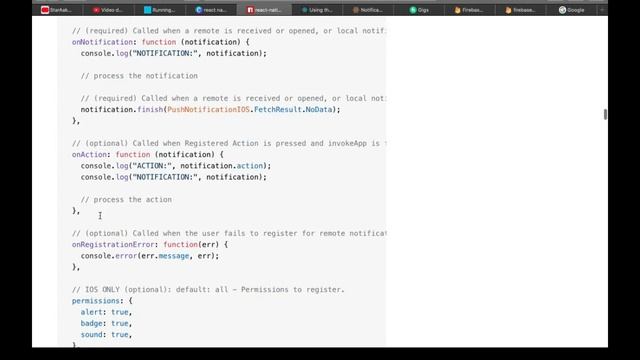The height and width of the screenshot is (360, 640).
Task: Click 'notification.action' in ACTION log line
Action: [222, 166]
